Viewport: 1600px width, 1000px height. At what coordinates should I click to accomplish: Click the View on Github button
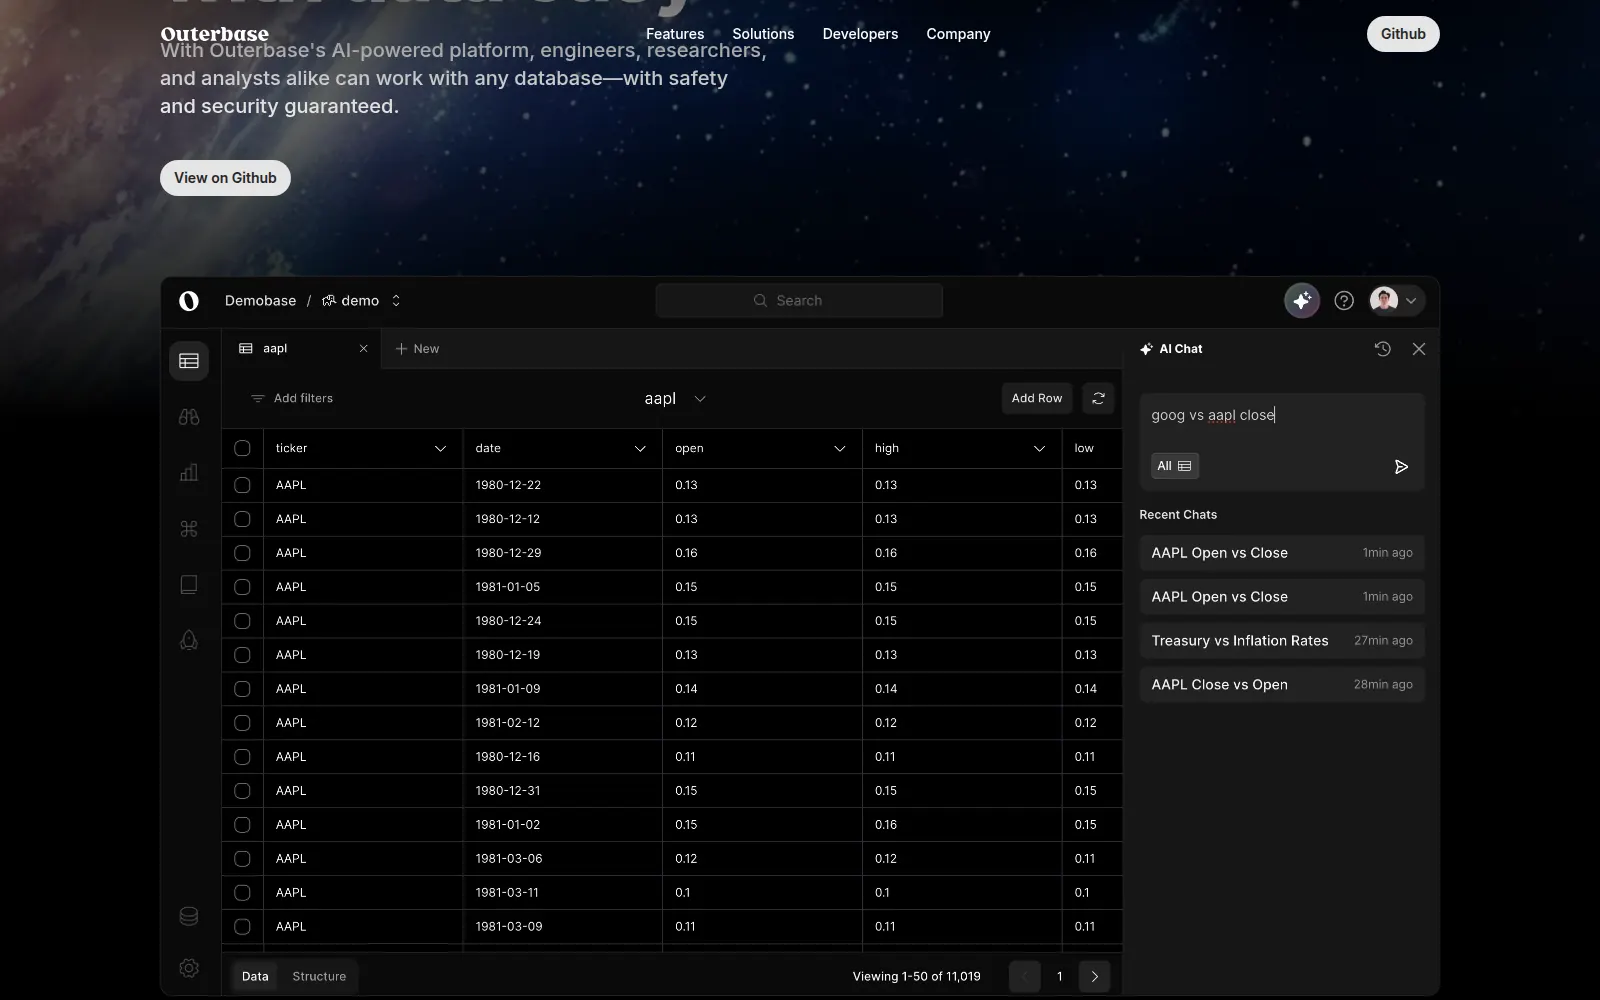click(x=225, y=178)
